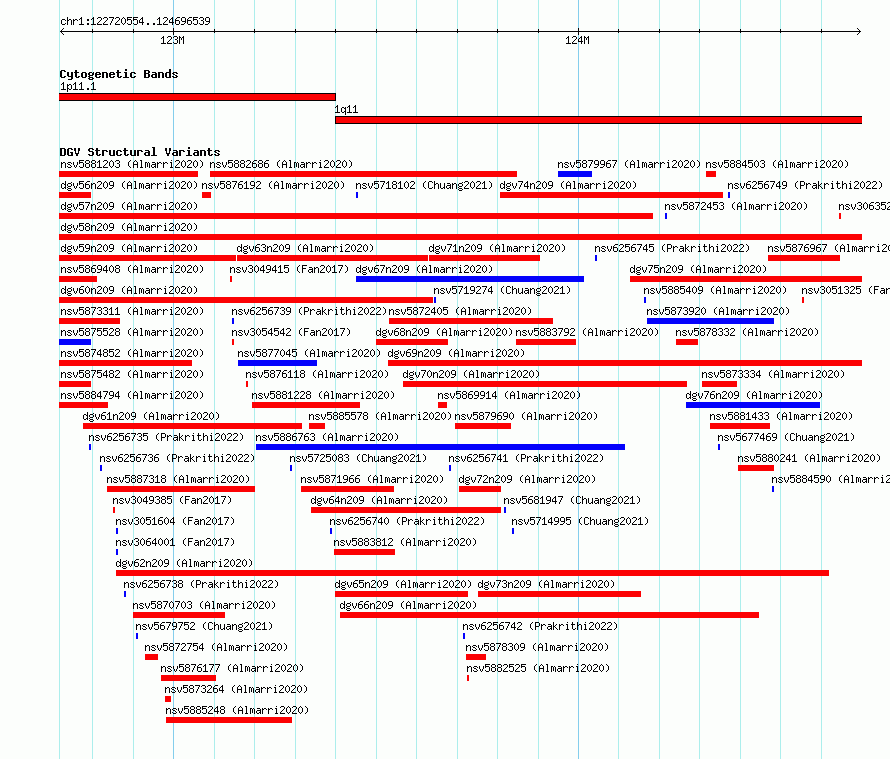Click dgv59n209 (Almarri2020) label
The height and width of the screenshot is (759, 890).
point(129,248)
